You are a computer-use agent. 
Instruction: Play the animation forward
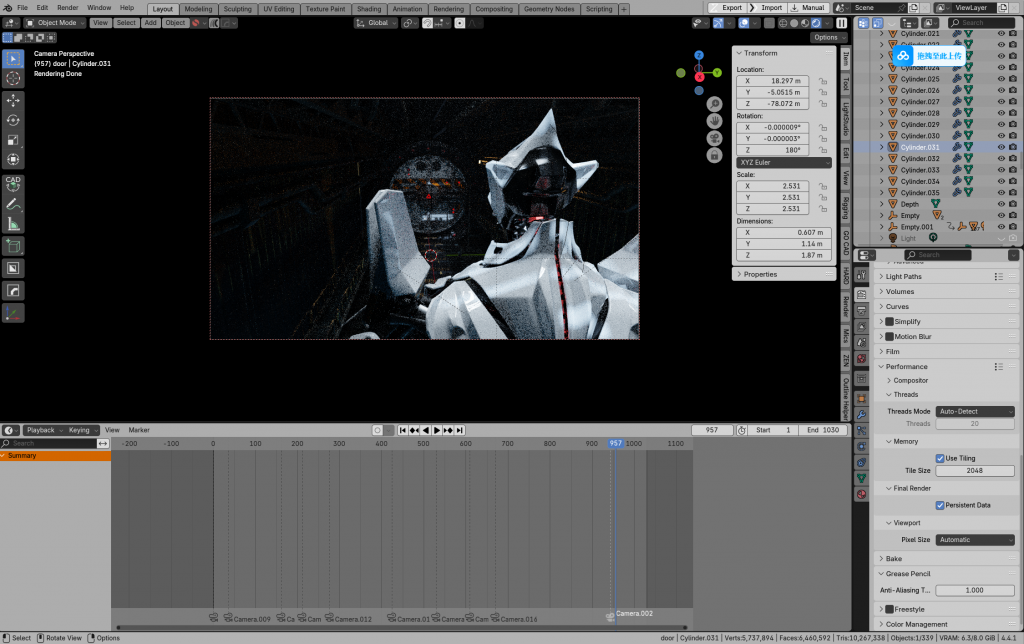437,430
